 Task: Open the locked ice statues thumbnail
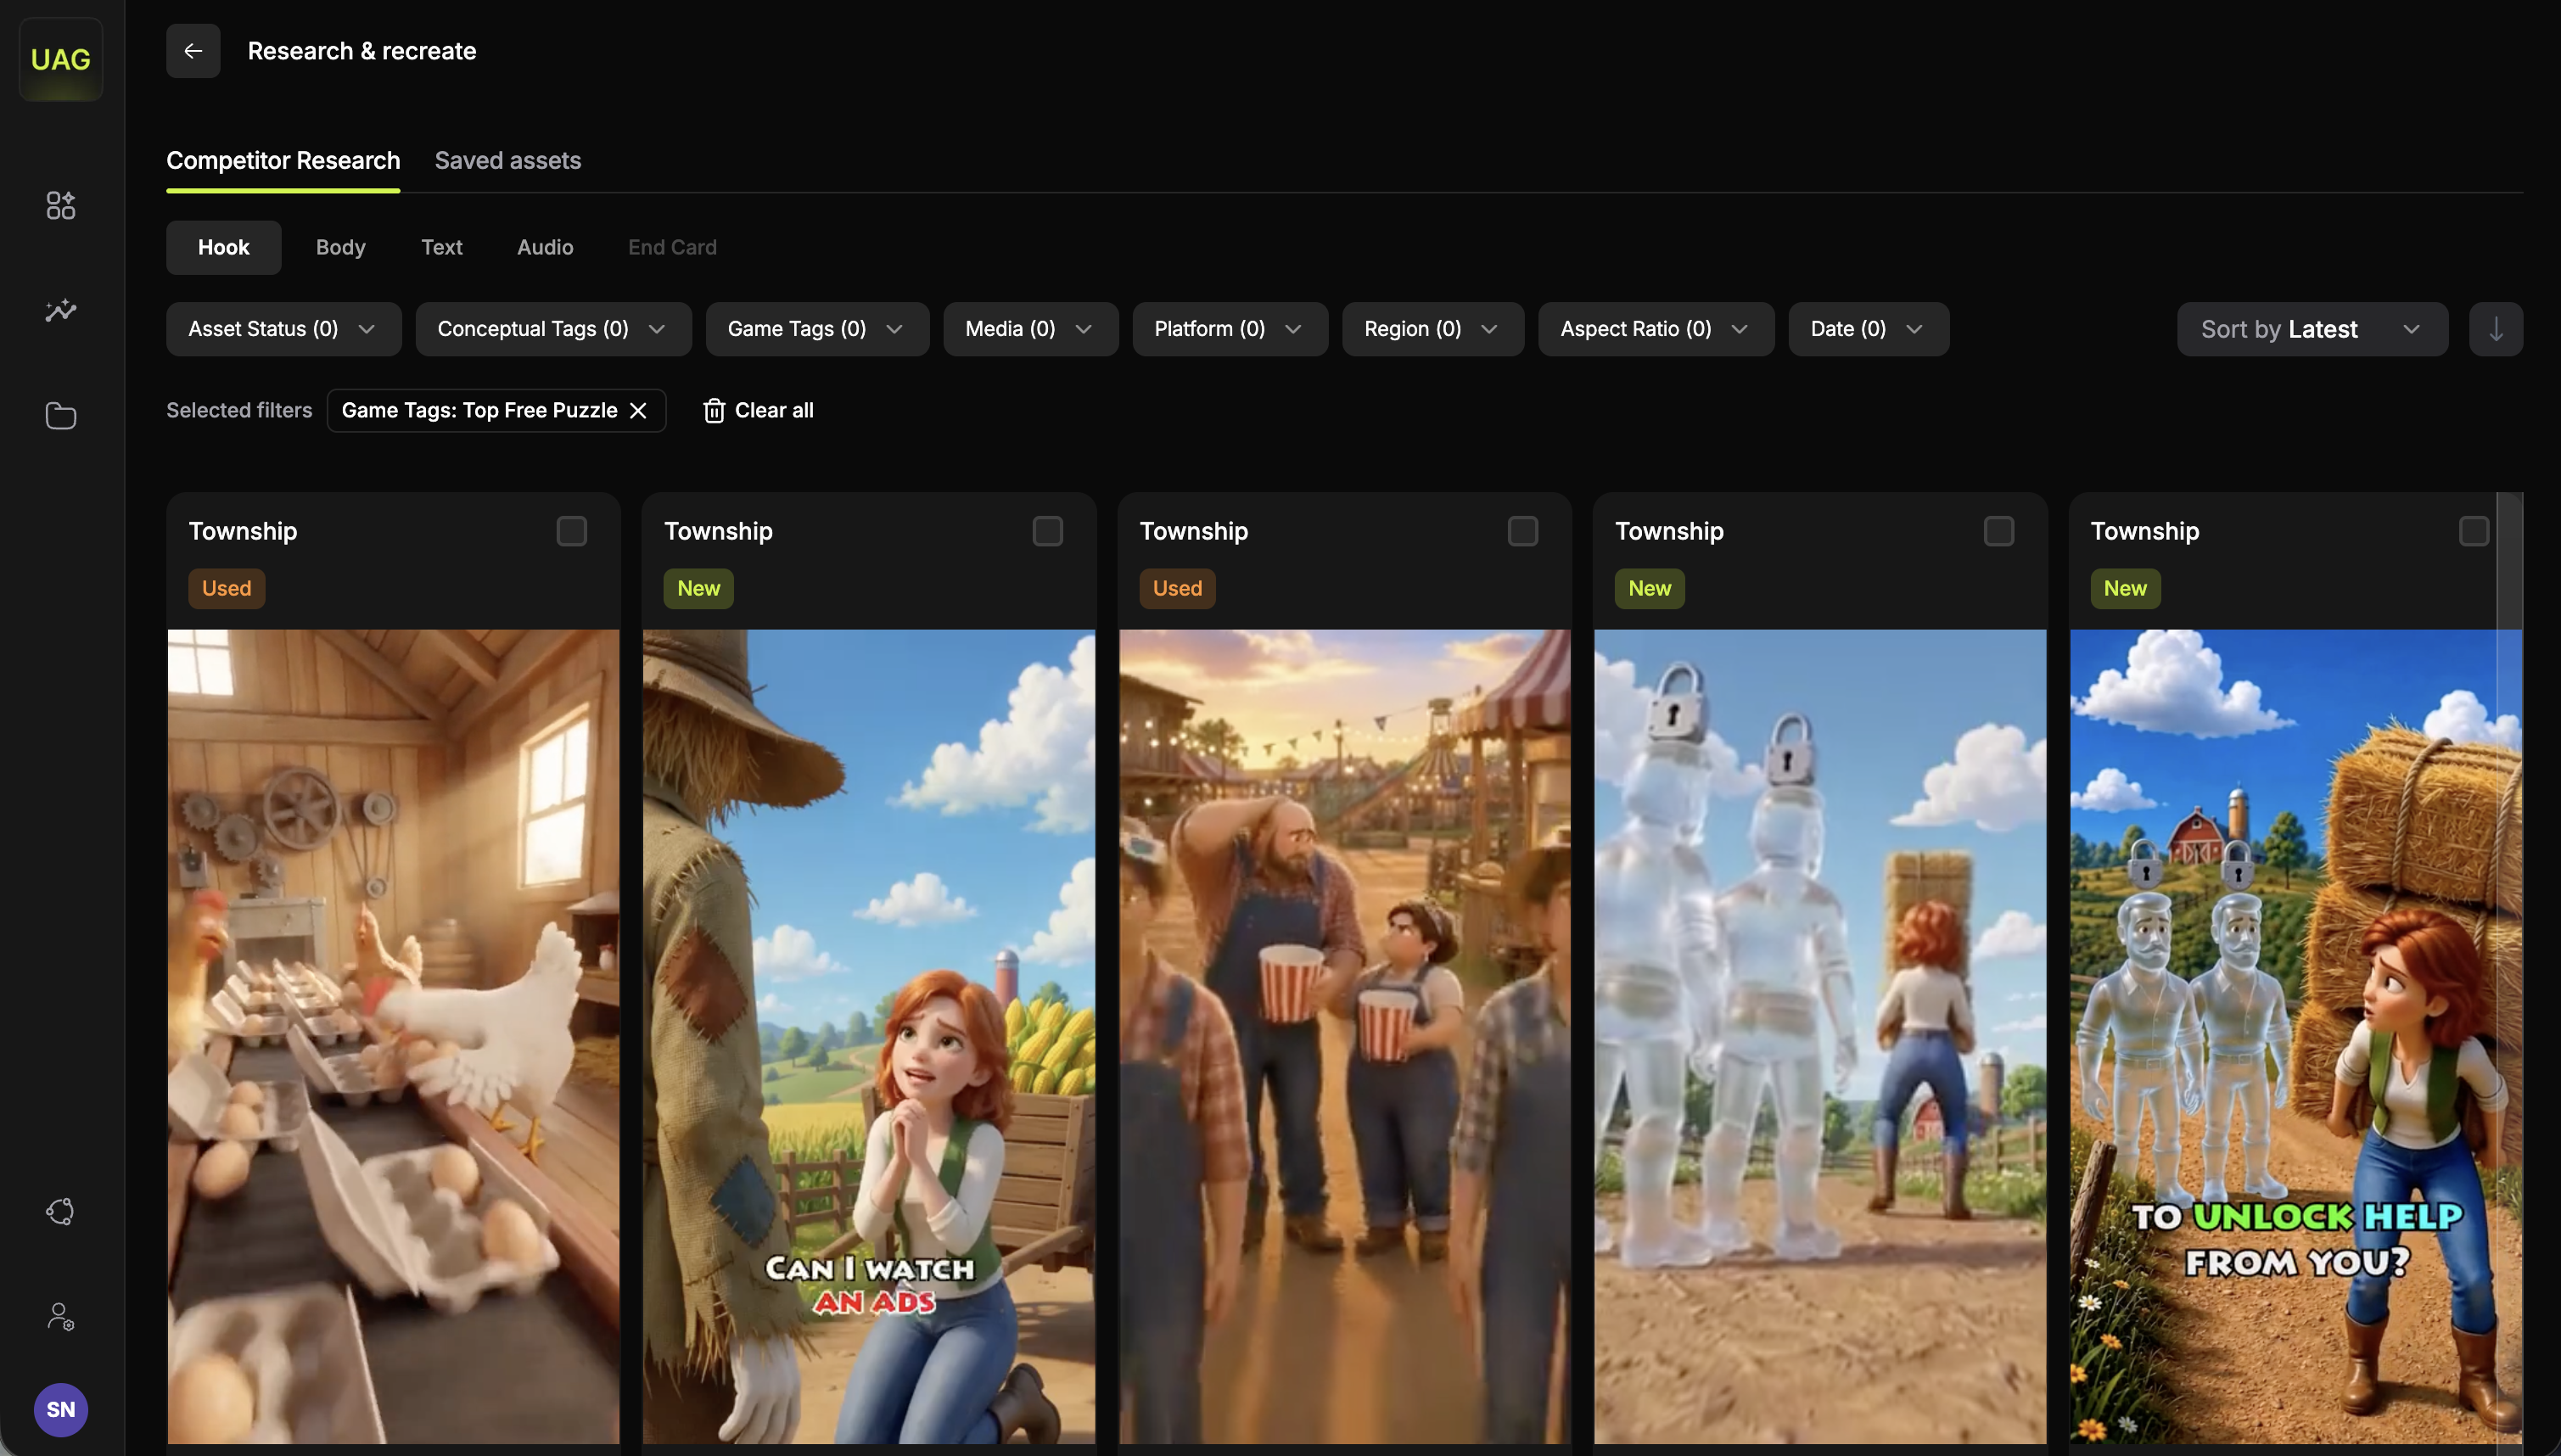[x=1820, y=1036]
